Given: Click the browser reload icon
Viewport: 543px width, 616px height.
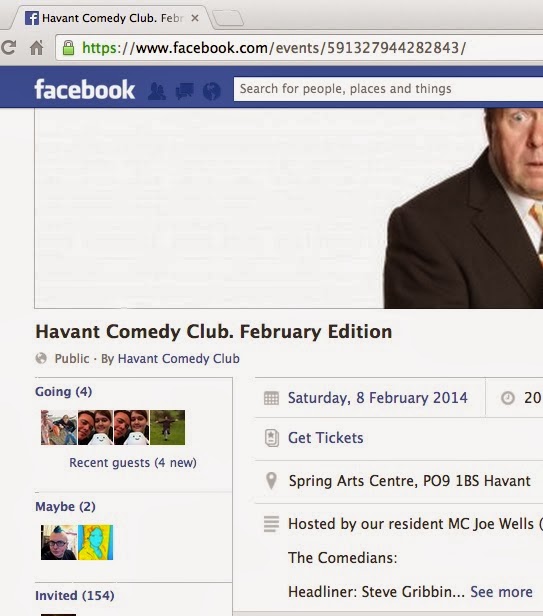Looking at the screenshot, I should coord(8,48).
